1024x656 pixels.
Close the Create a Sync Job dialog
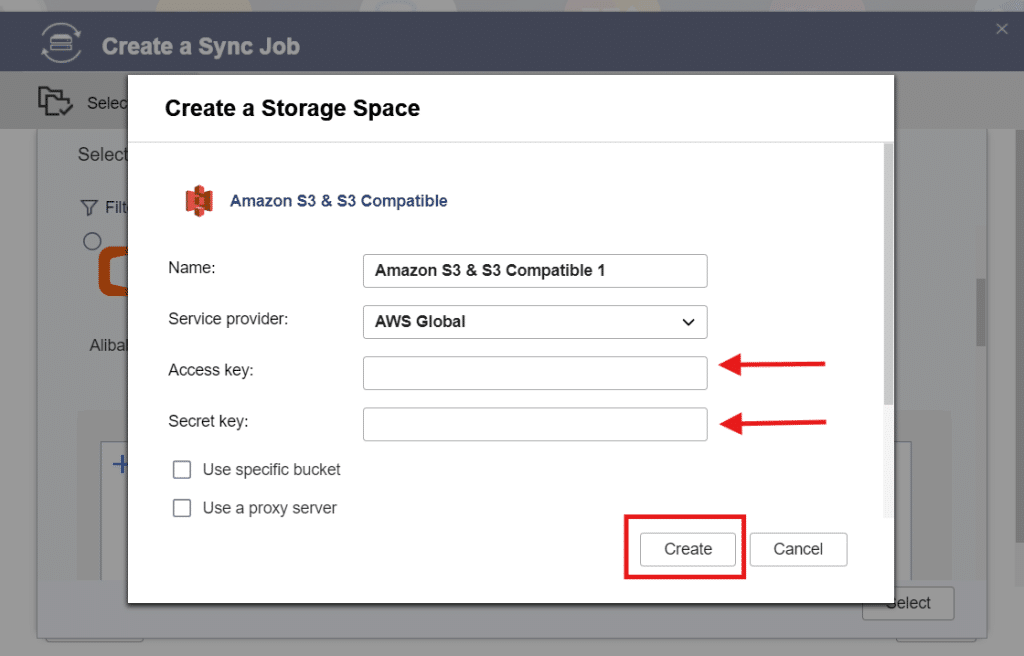pyautogui.click(x=1001, y=28)
